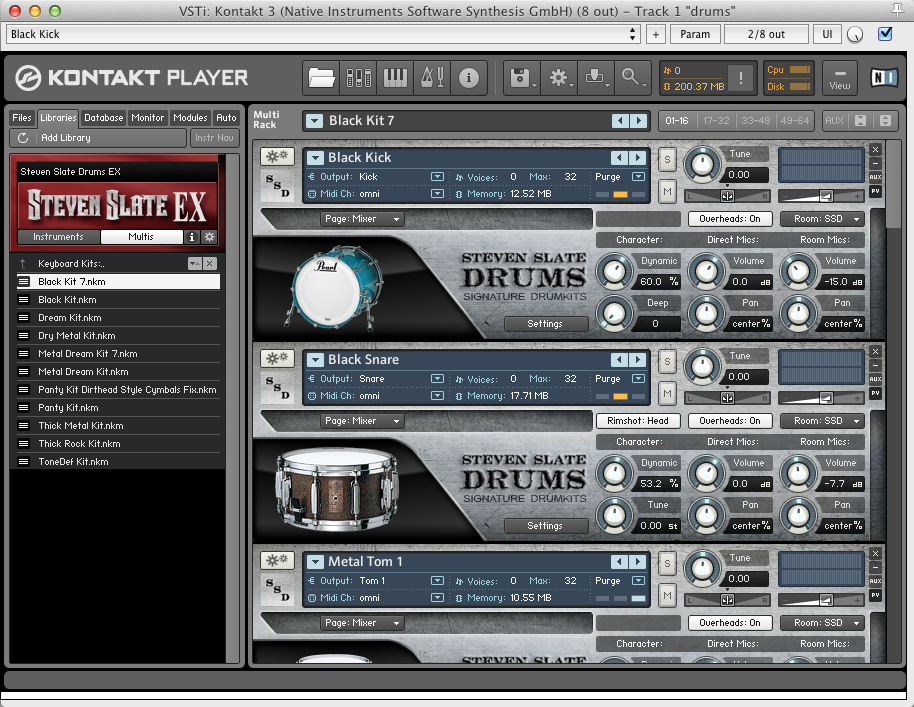This screenshot has height=707, width=914.
Task: Switch to the Database tab
Action: tap(104, 118)
